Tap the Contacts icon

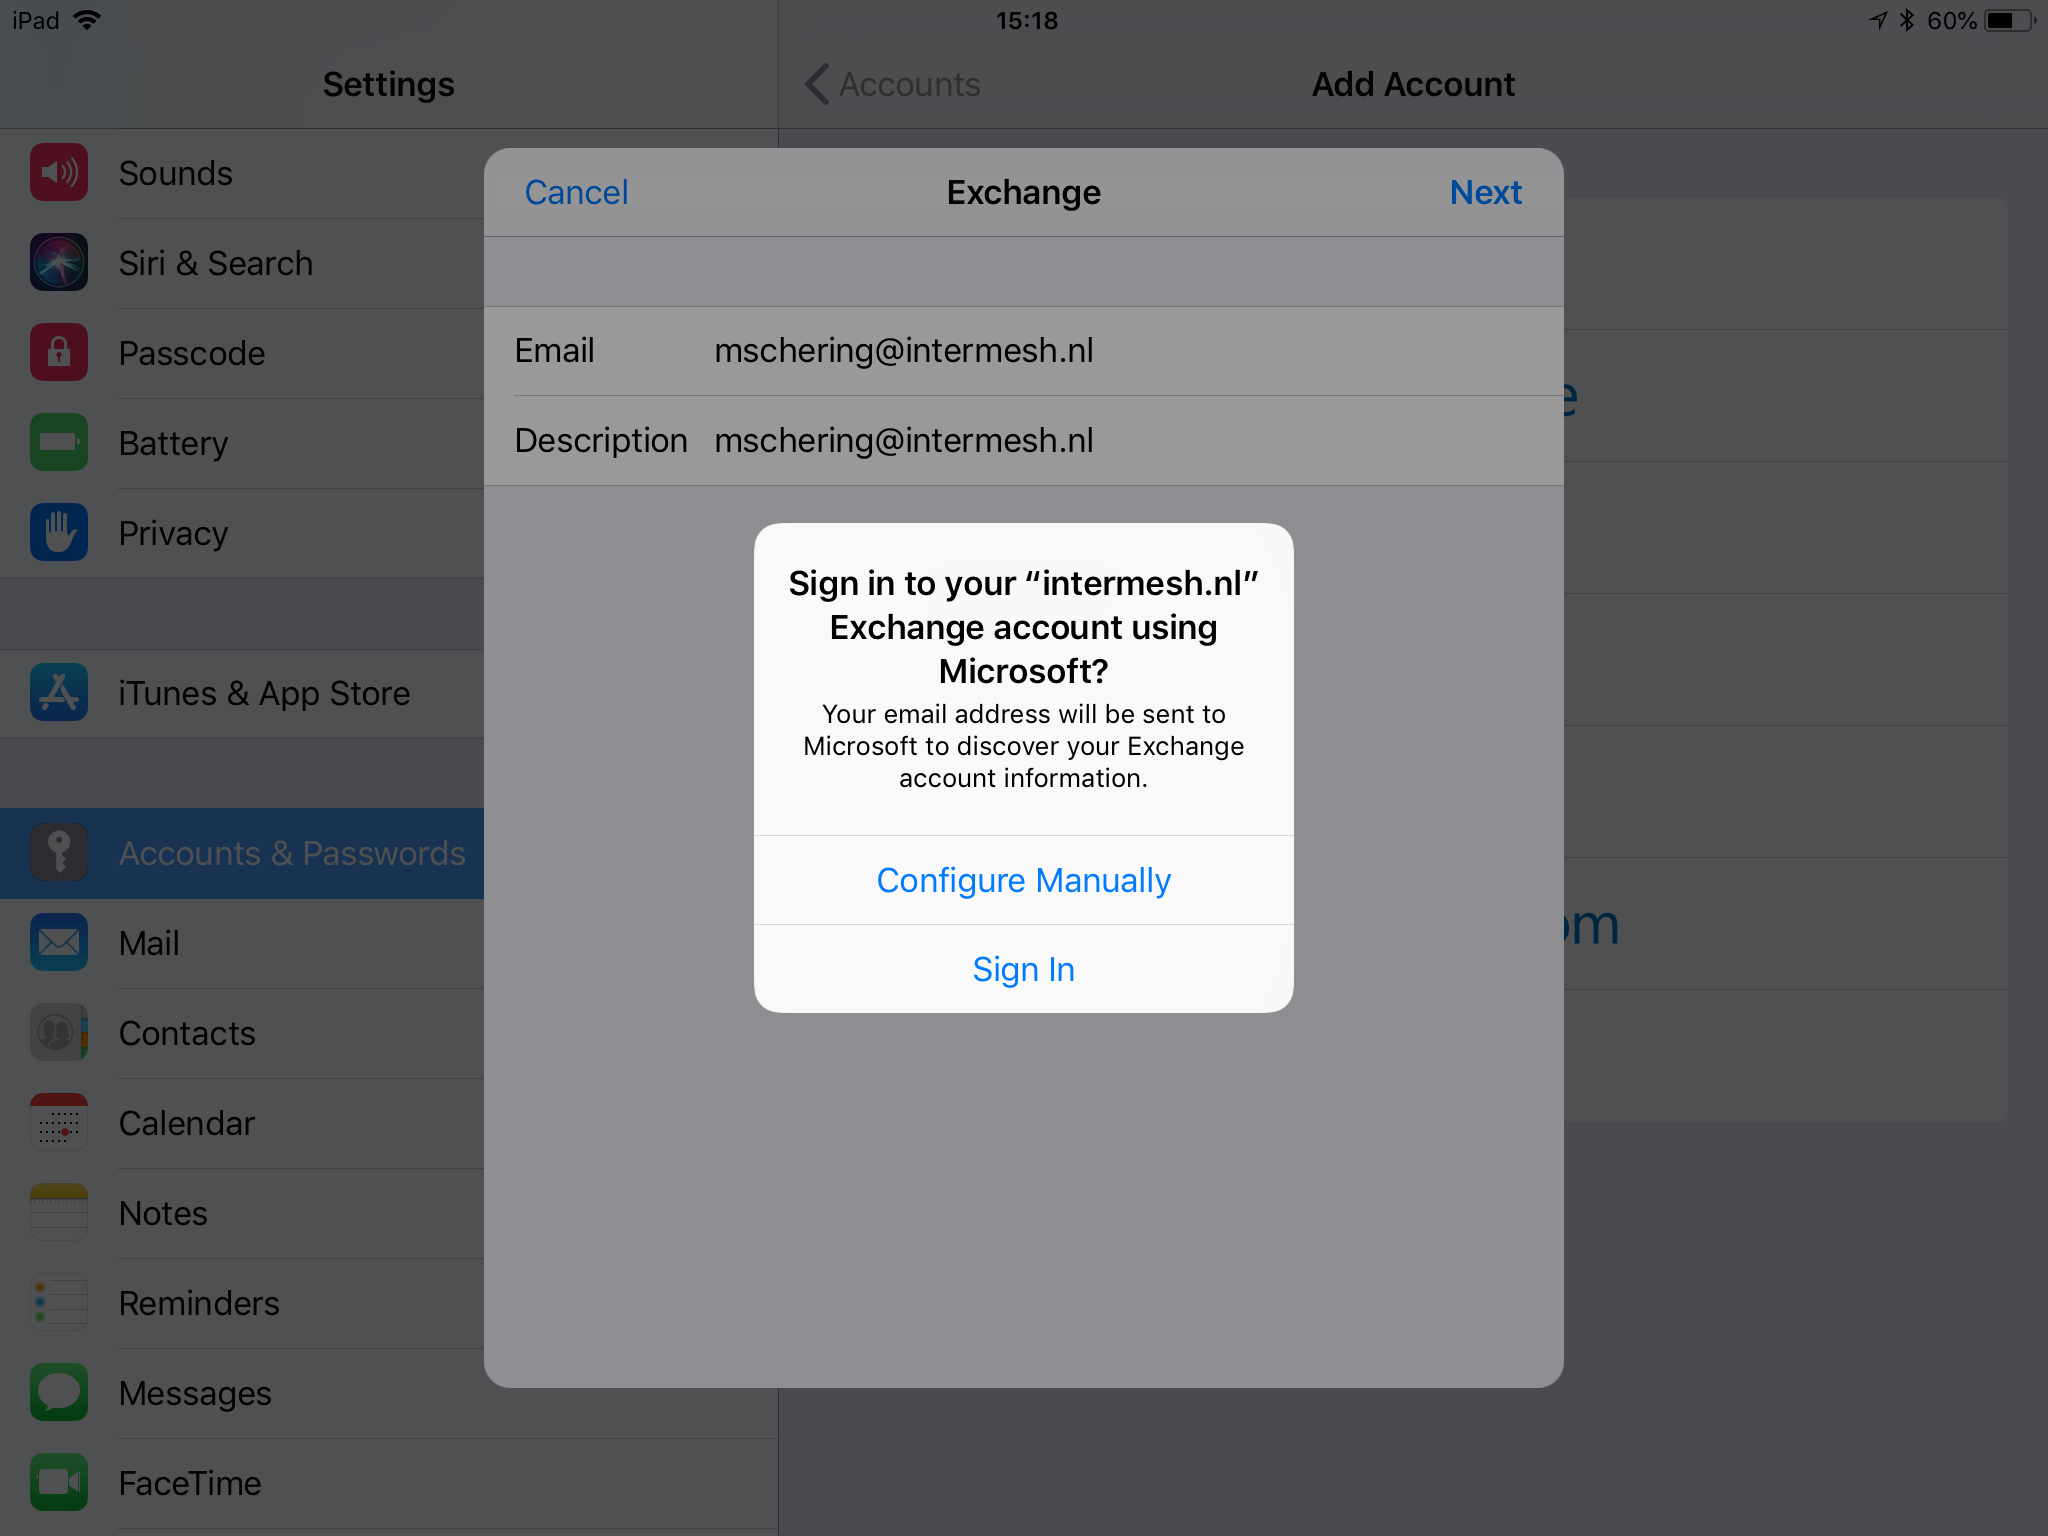click(x=59, y=1033)
